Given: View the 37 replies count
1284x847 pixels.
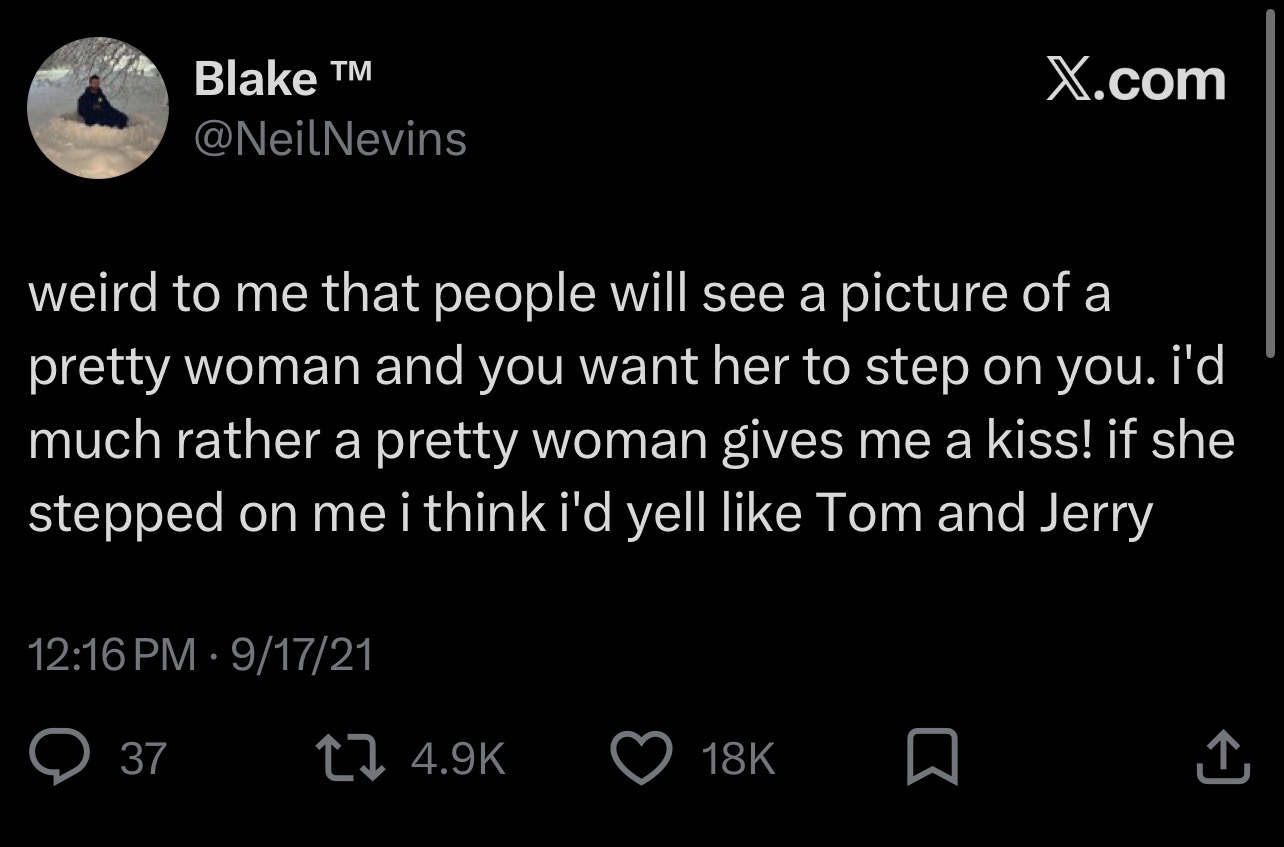Looking at the screenshot, I should [143, 758].
